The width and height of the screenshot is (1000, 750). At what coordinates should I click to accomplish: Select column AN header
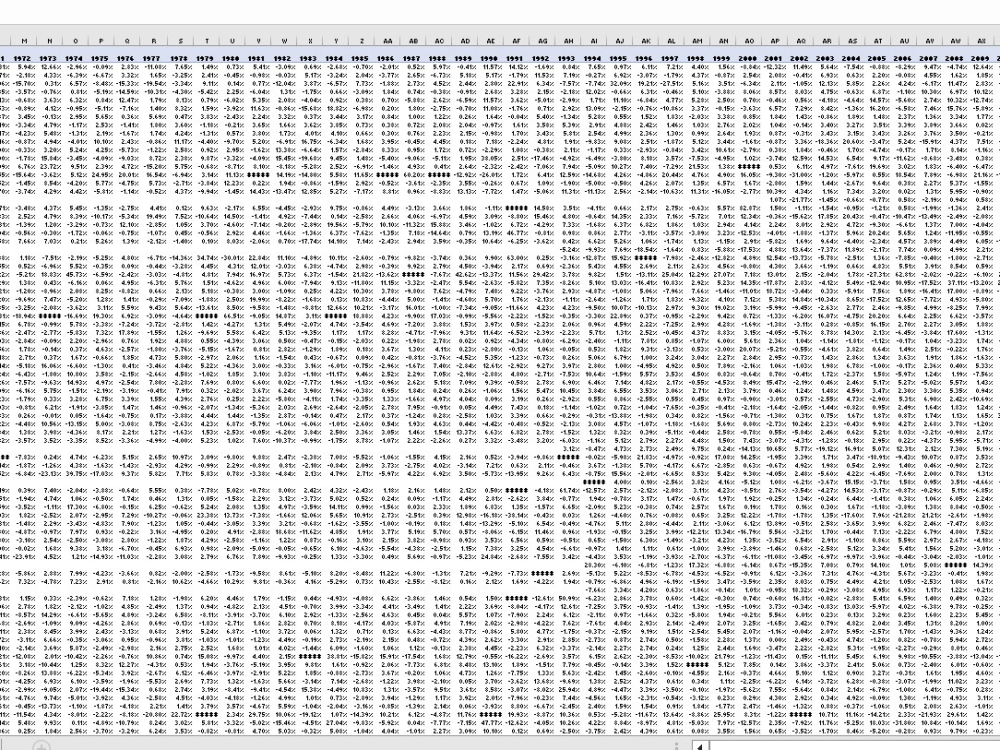[x=723, y=41]
